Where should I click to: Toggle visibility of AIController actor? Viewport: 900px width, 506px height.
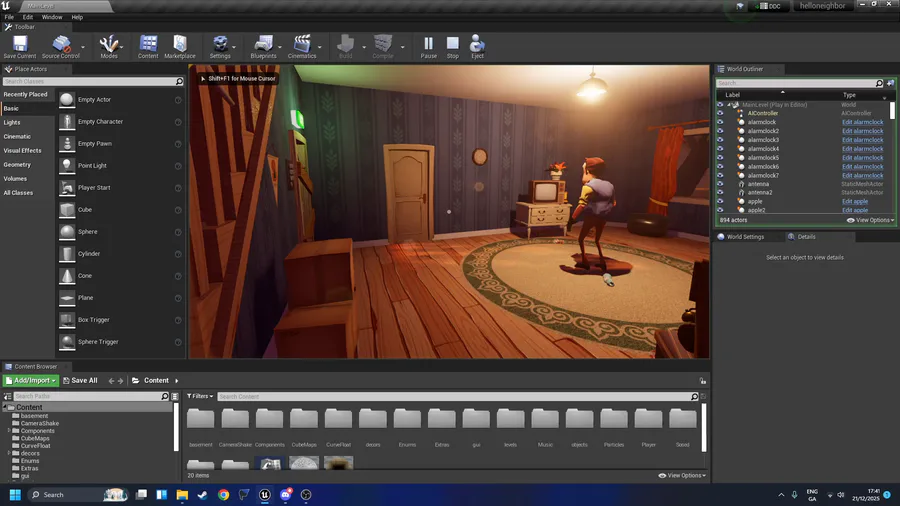[x=720, y=114]
